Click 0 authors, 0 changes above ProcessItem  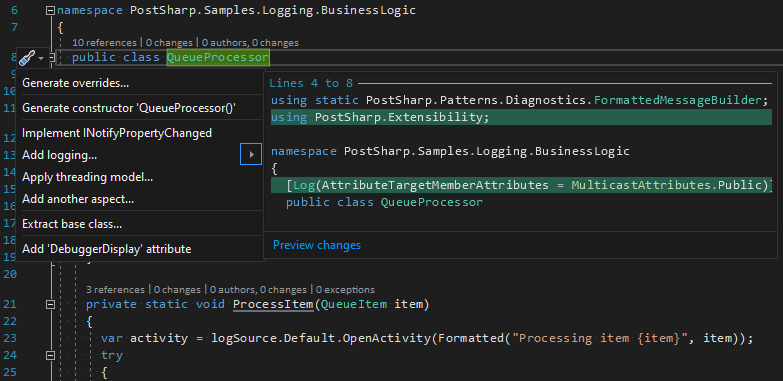click(x=258, y=290)
